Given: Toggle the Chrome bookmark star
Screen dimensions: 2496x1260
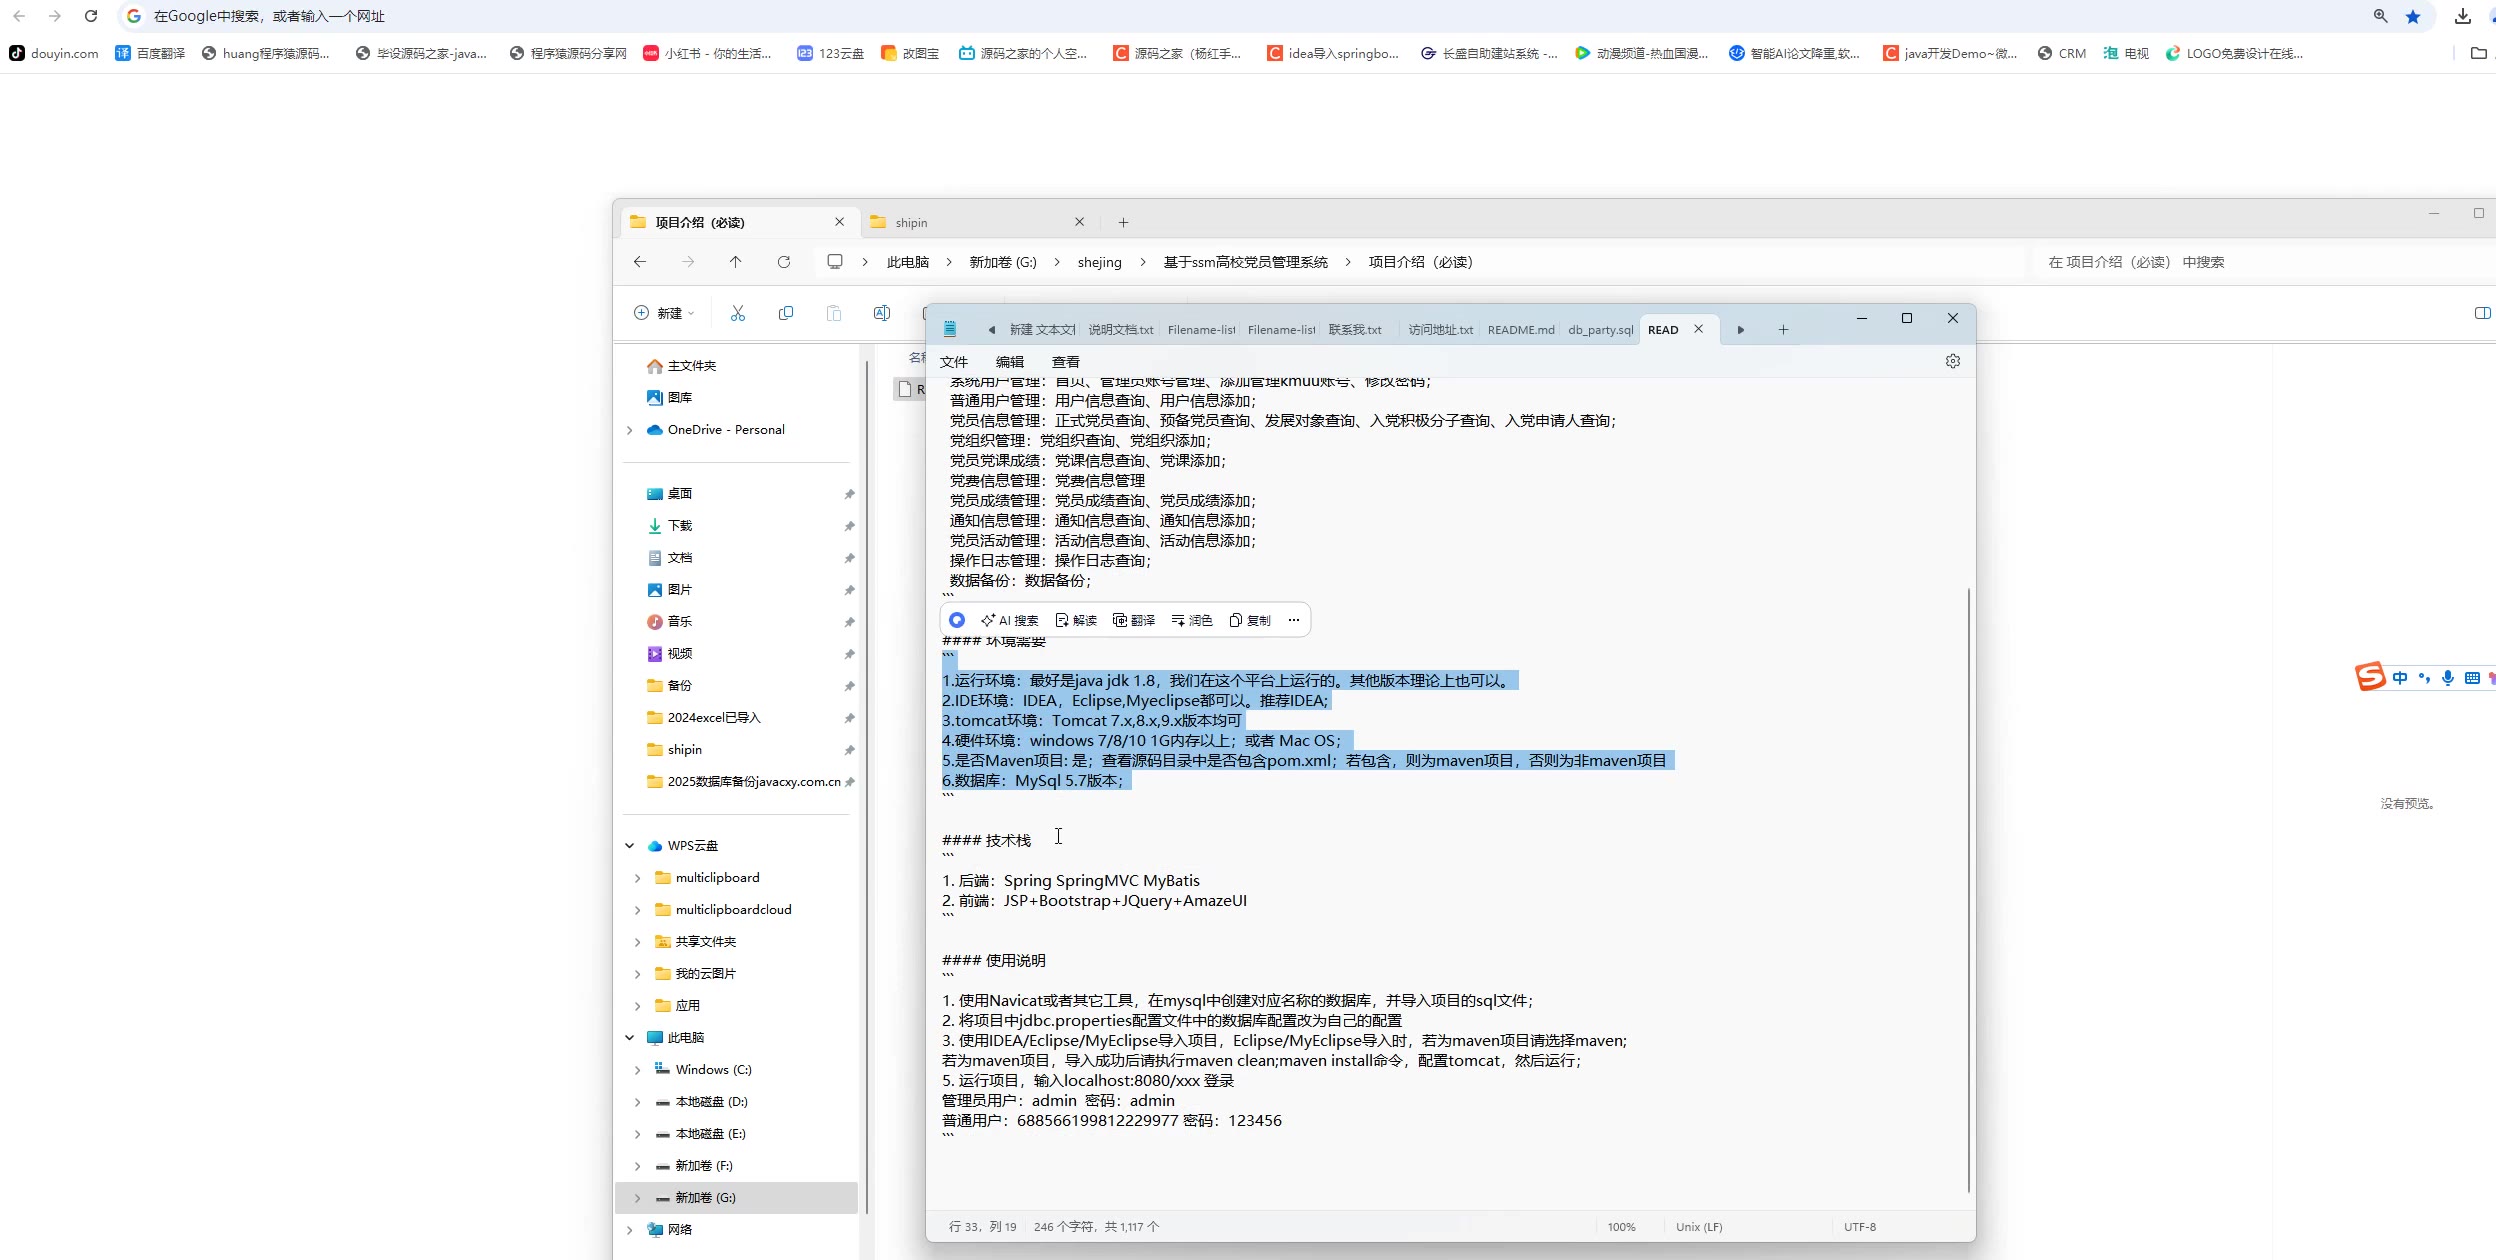Looking at the screenshot, I should tap(2413, 16).
